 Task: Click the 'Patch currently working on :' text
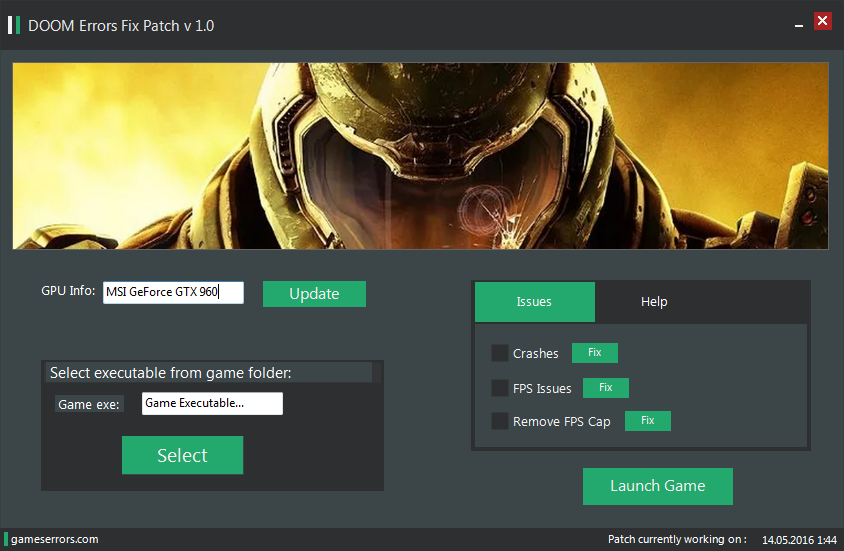coord(677,539)
